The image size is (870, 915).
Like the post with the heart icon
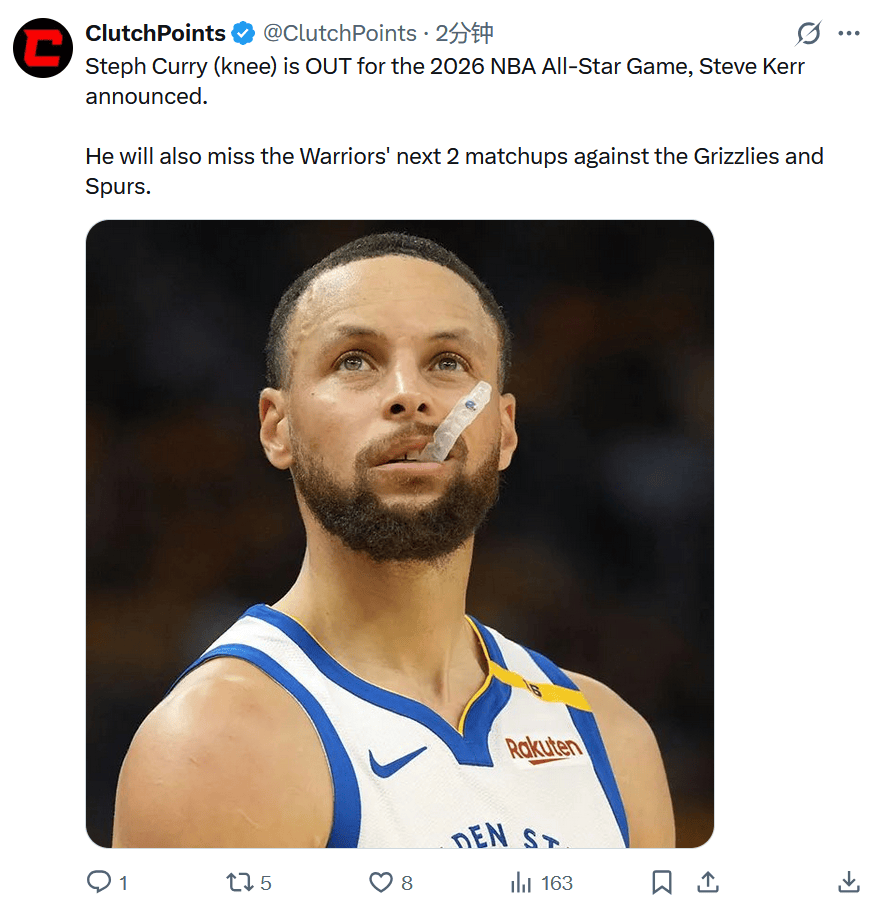(x=381, y=882)
